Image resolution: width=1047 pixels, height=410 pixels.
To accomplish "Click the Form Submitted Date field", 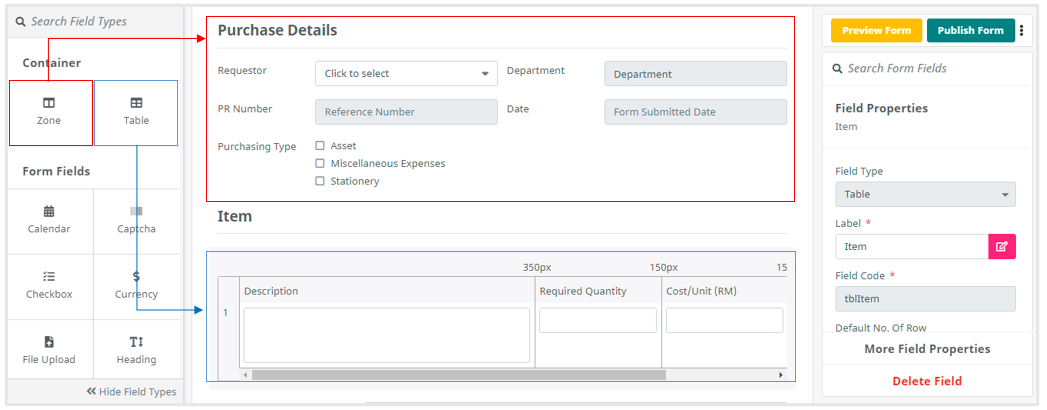I will (x=696, y=112).
